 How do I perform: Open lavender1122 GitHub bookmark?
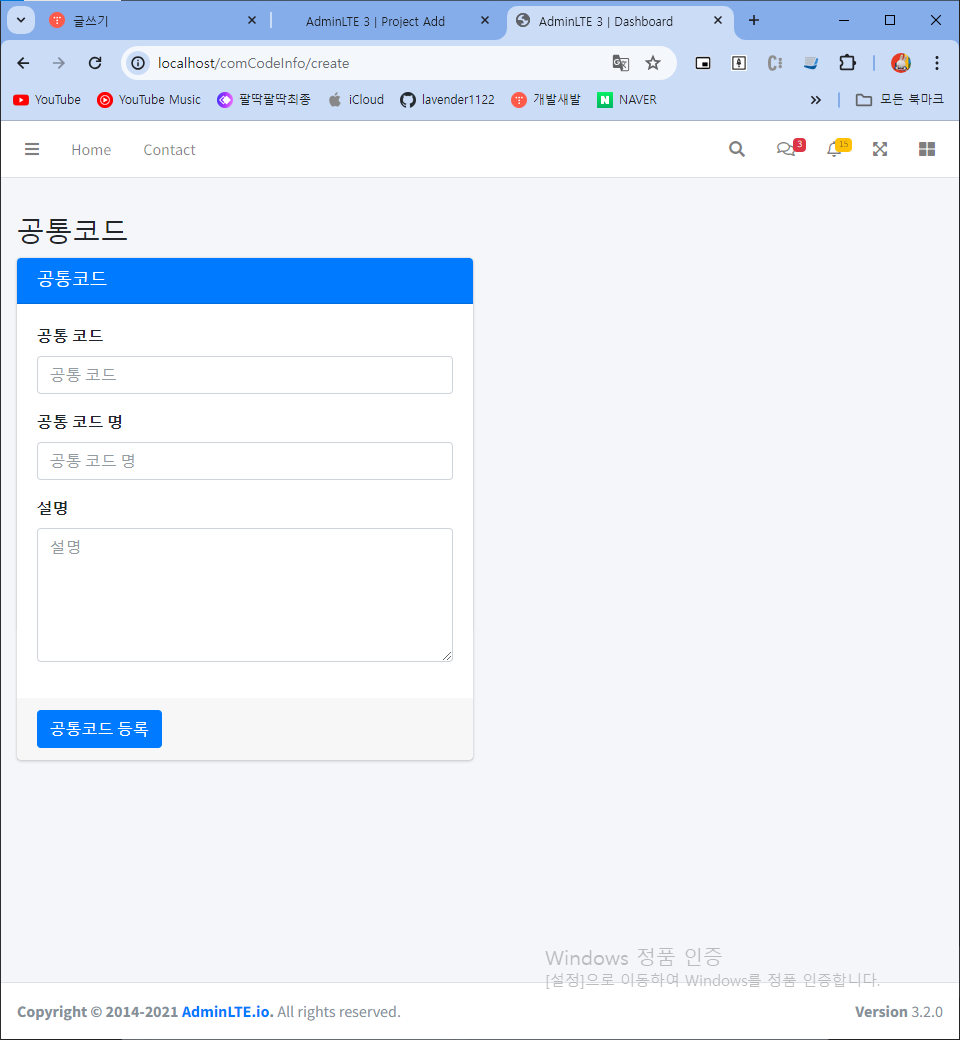(447, 99)
